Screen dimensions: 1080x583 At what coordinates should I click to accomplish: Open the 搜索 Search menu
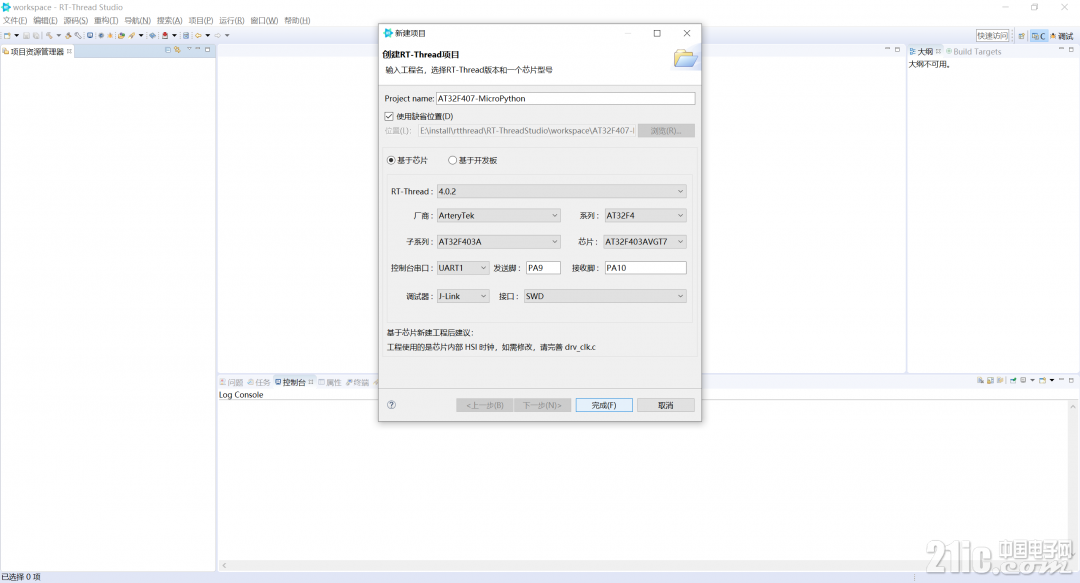click(x=169, y=21)
